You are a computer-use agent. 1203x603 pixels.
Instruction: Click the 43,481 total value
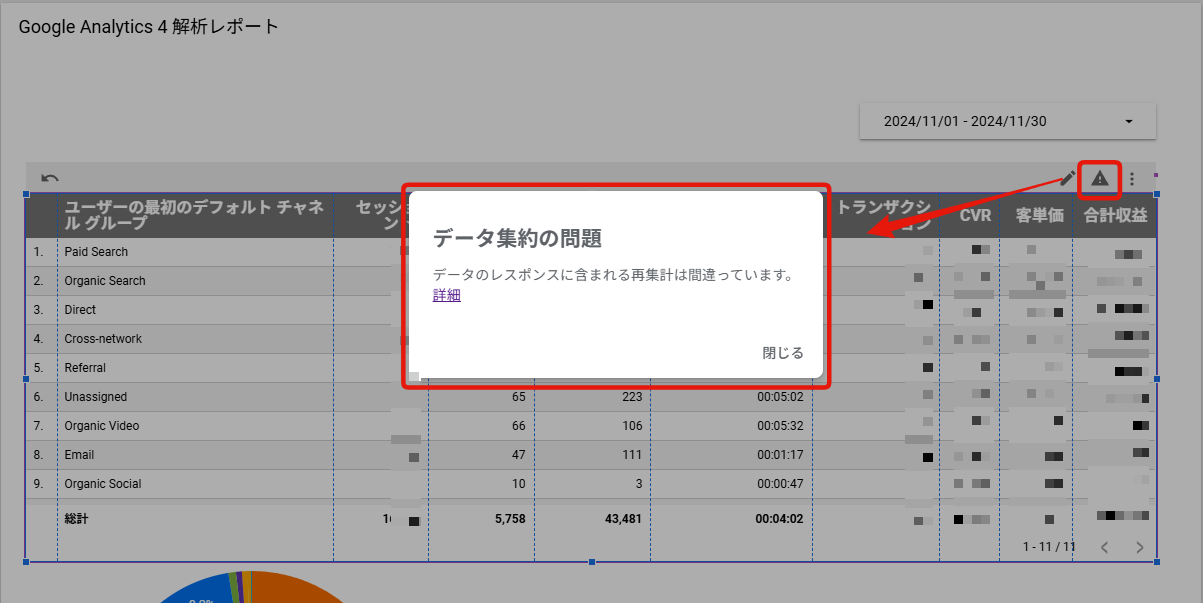coord(622,519)
